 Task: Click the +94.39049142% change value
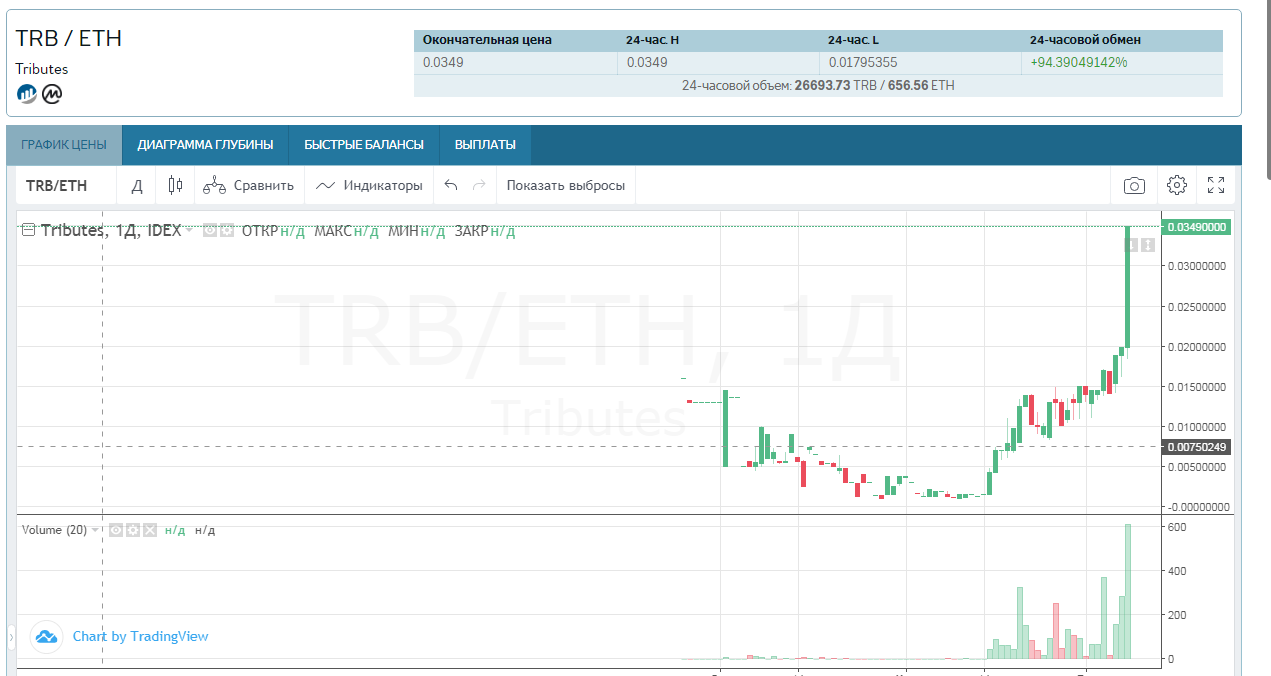click(1079, 62)
